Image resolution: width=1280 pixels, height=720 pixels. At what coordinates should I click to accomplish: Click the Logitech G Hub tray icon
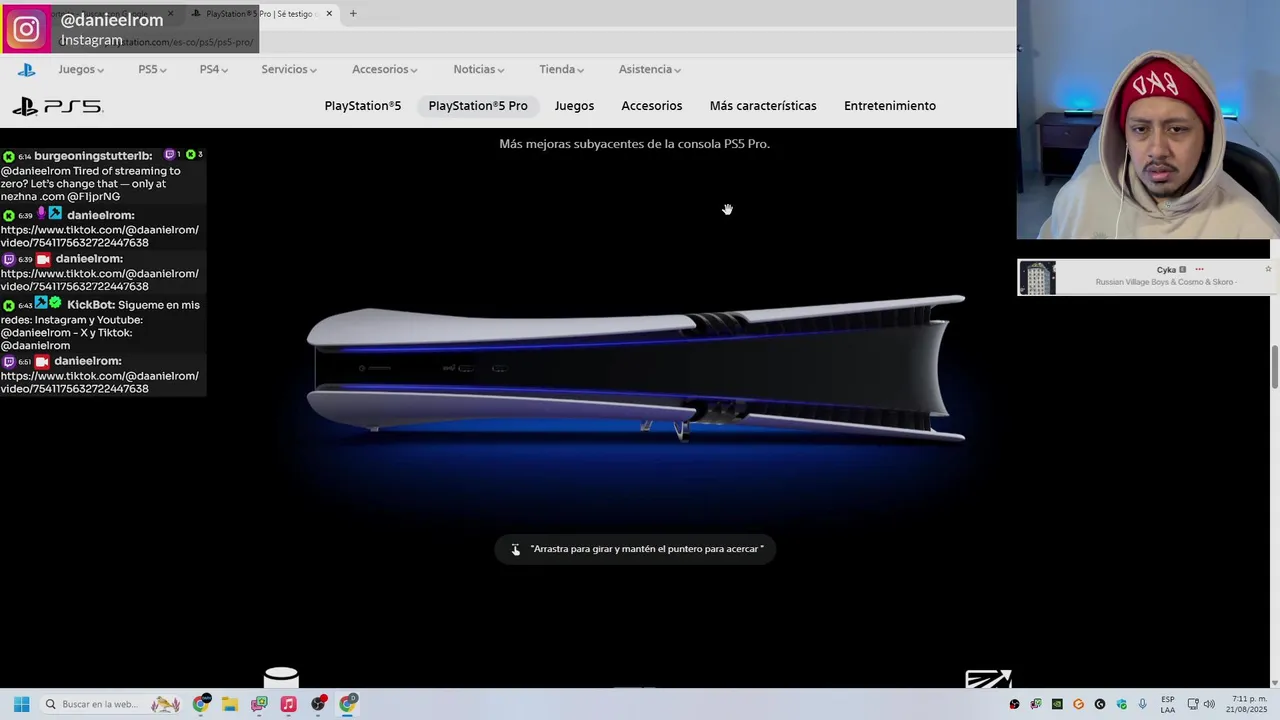[x=1100, y=704]
